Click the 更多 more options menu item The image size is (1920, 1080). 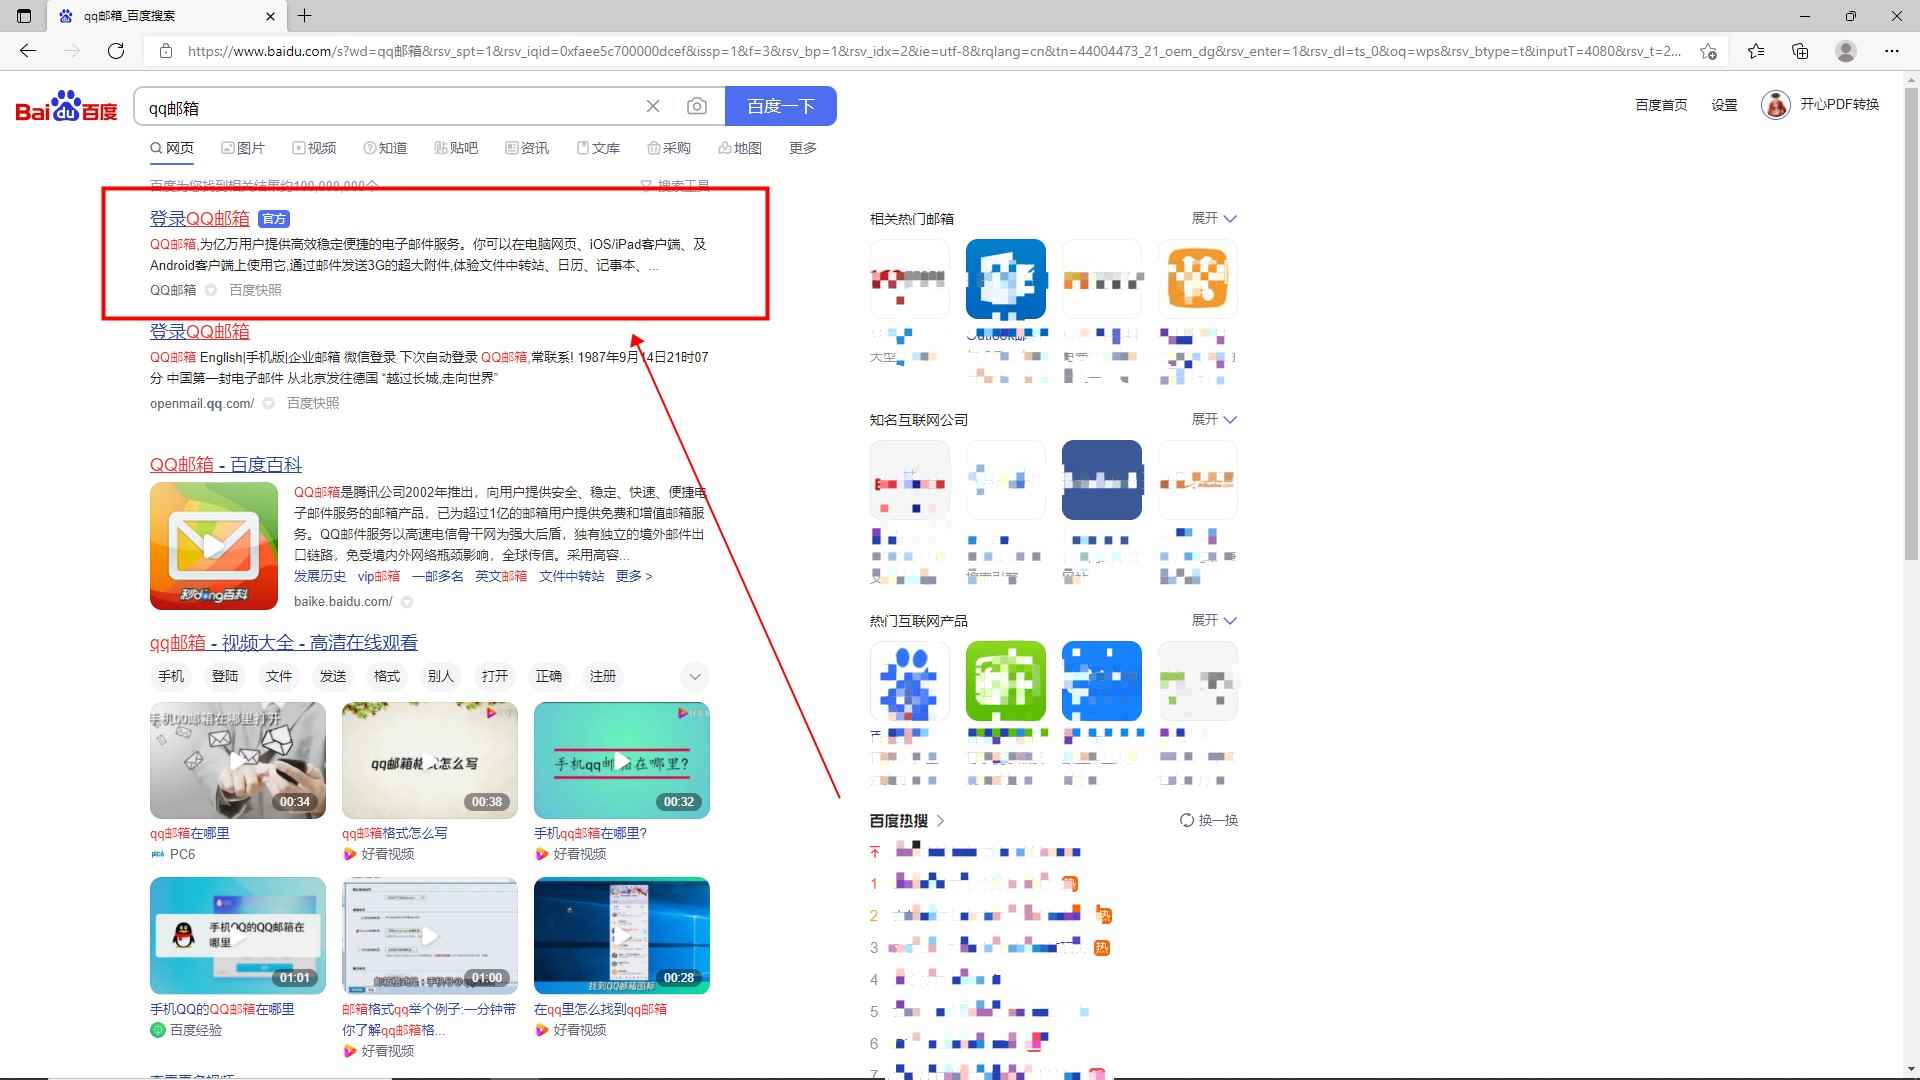coord(802,148)
